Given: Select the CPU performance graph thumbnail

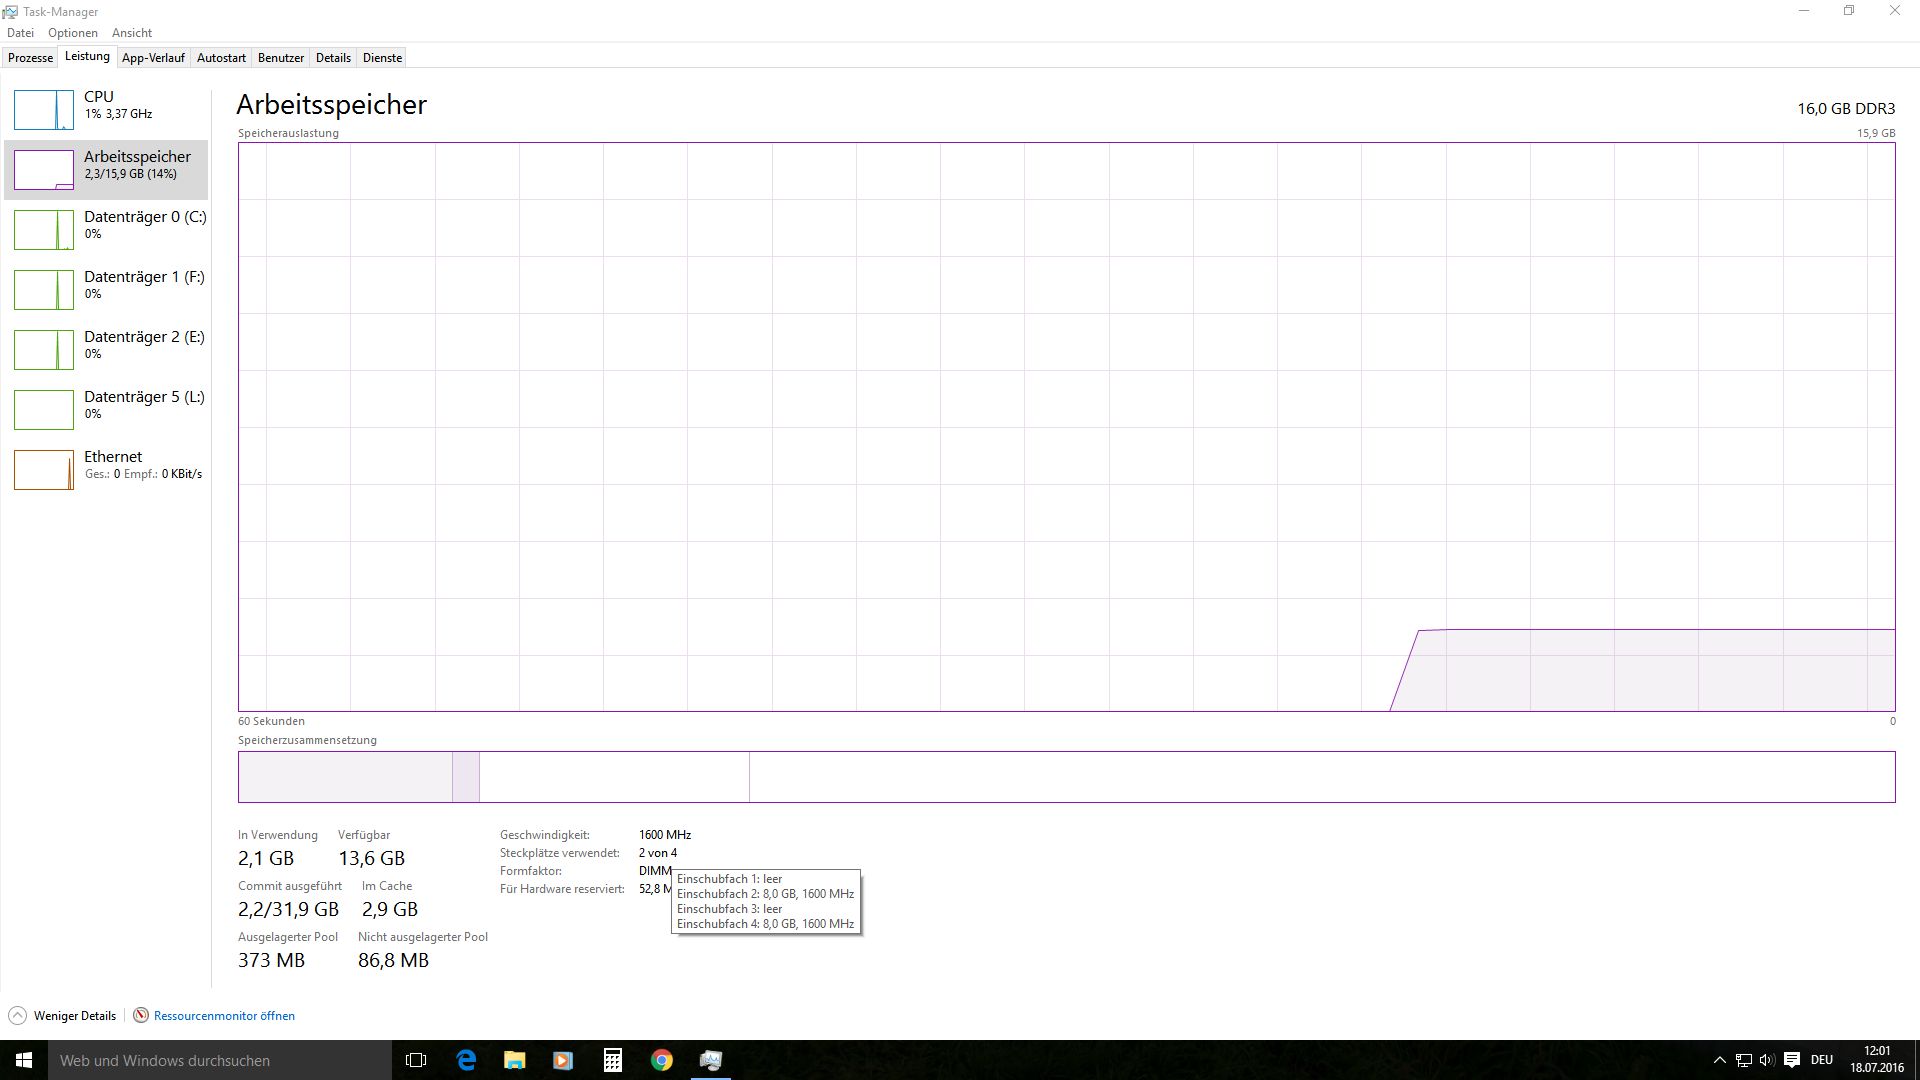Looking at the screenshot, I should (44, 110).
